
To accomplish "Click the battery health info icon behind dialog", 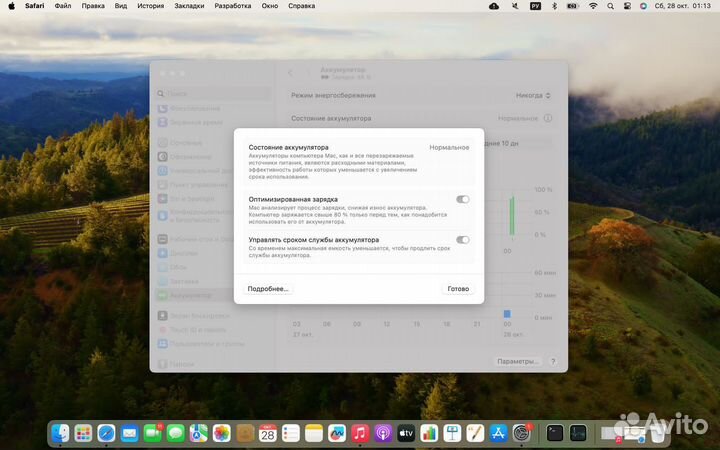I will (x=548, y=118).
